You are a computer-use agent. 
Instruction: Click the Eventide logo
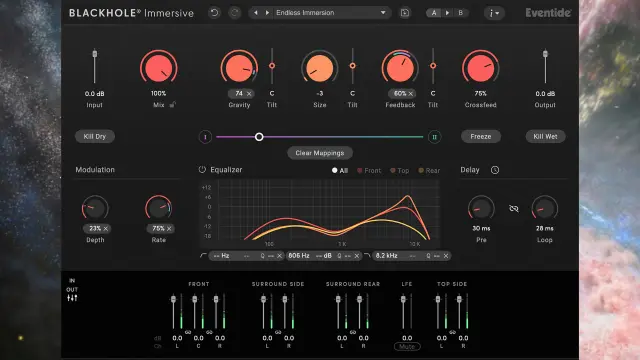click(548, 13)
